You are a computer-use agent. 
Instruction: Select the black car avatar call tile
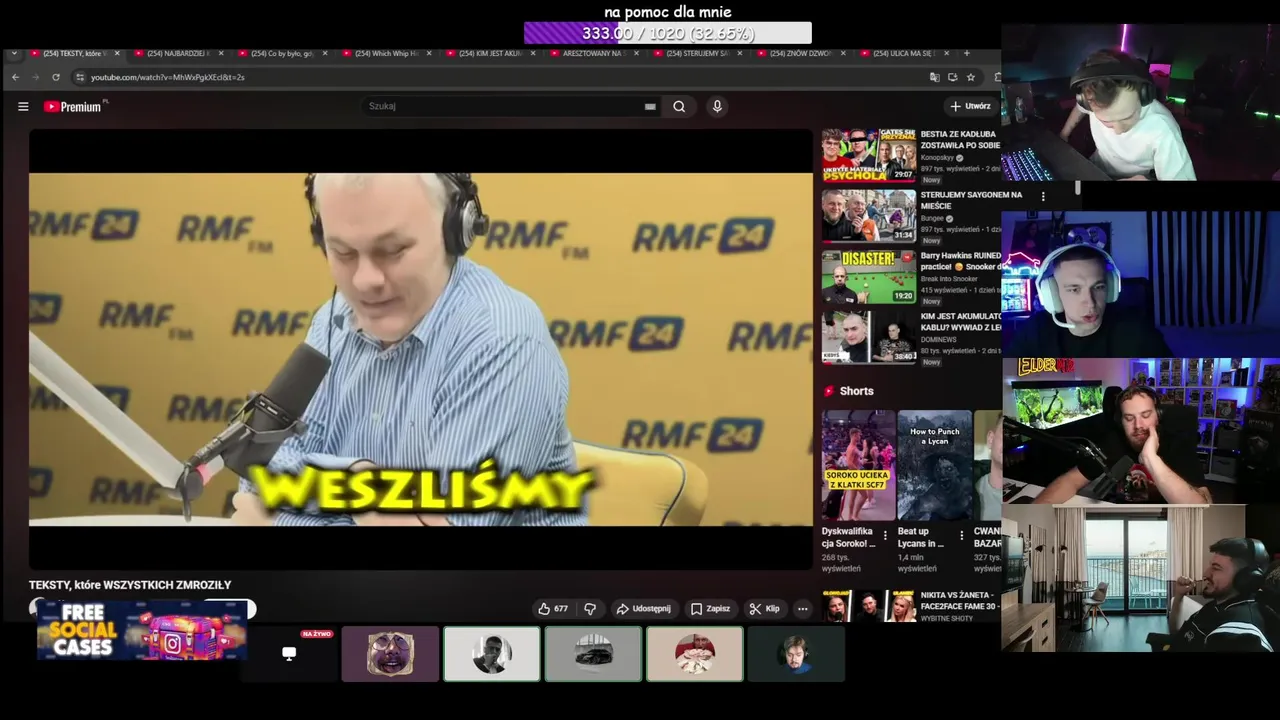(593, 654)
